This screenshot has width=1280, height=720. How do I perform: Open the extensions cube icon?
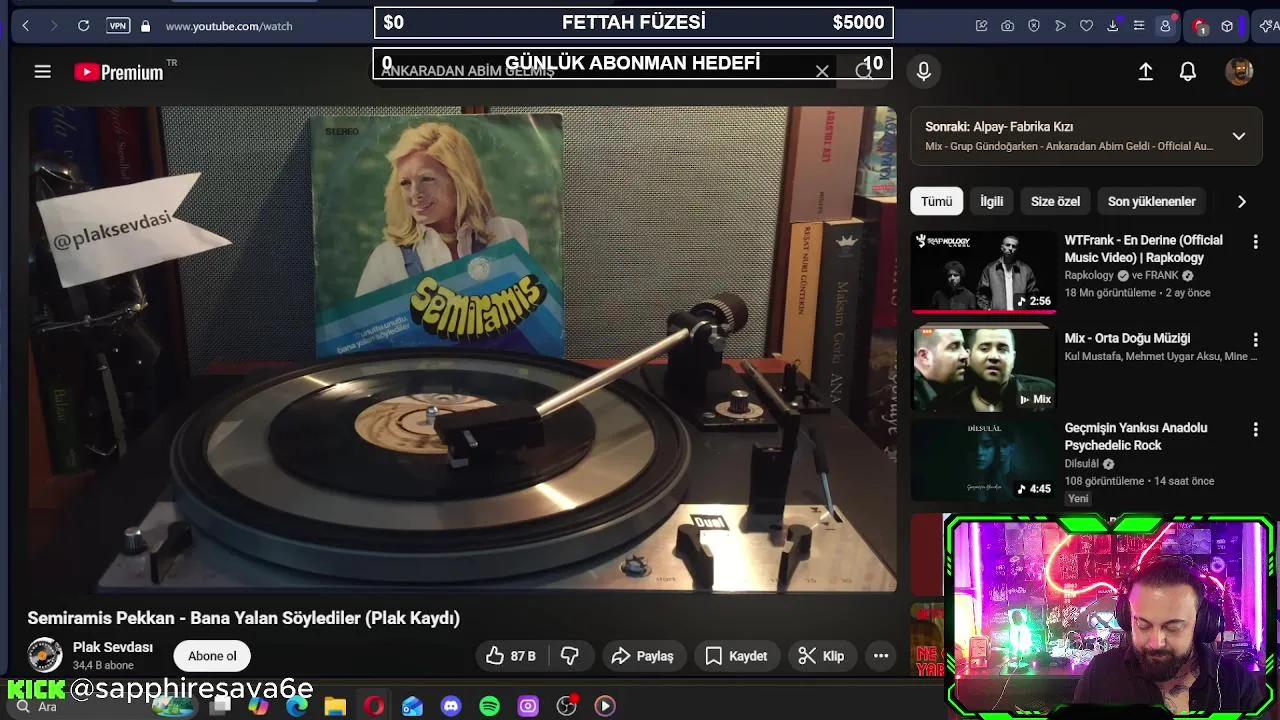pyautogui.click(x=1227, y=26)
